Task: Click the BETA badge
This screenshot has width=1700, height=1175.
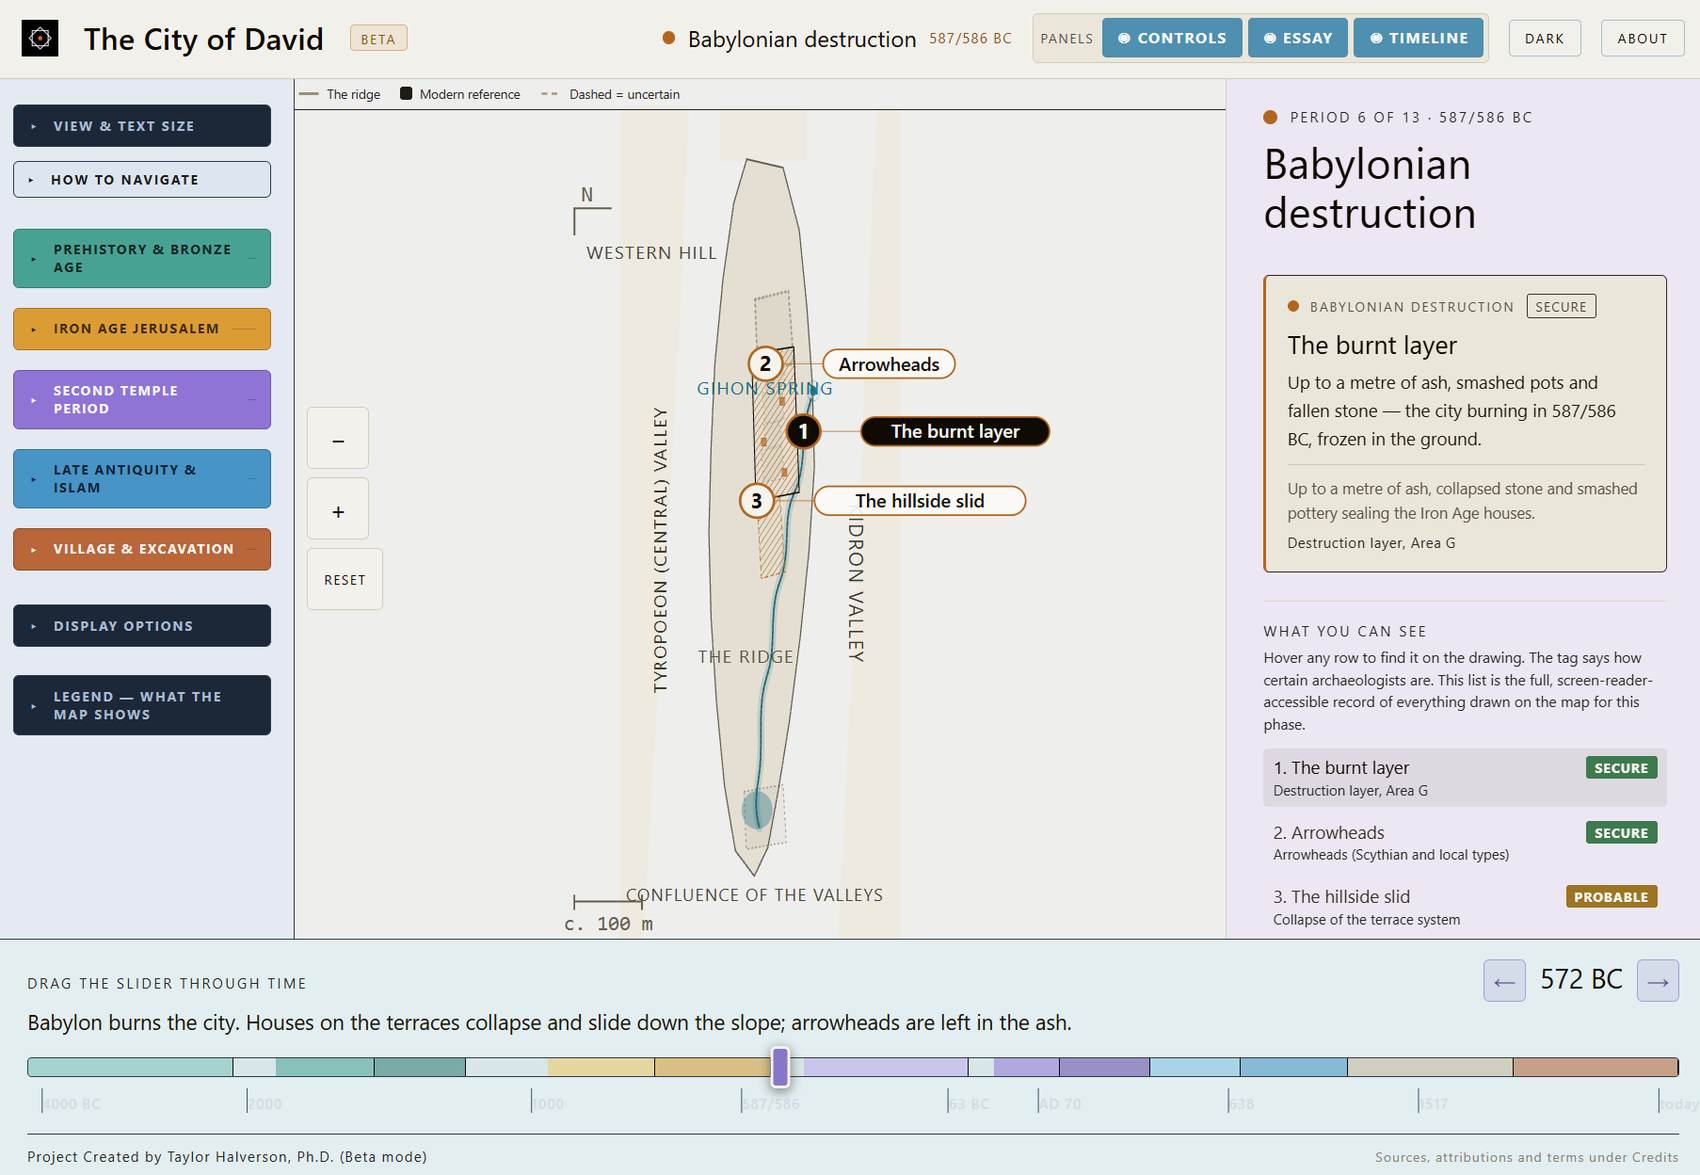Action: [x=378, y=39]
